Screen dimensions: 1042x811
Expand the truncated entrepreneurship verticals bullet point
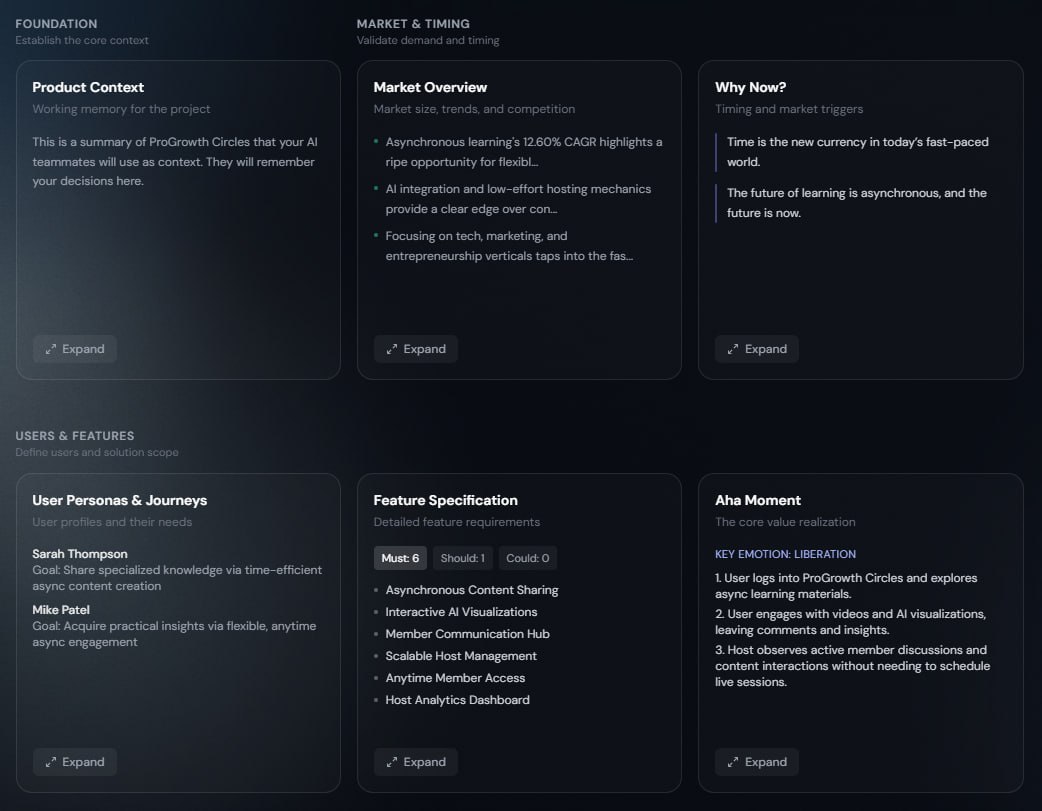coord(517,245)
